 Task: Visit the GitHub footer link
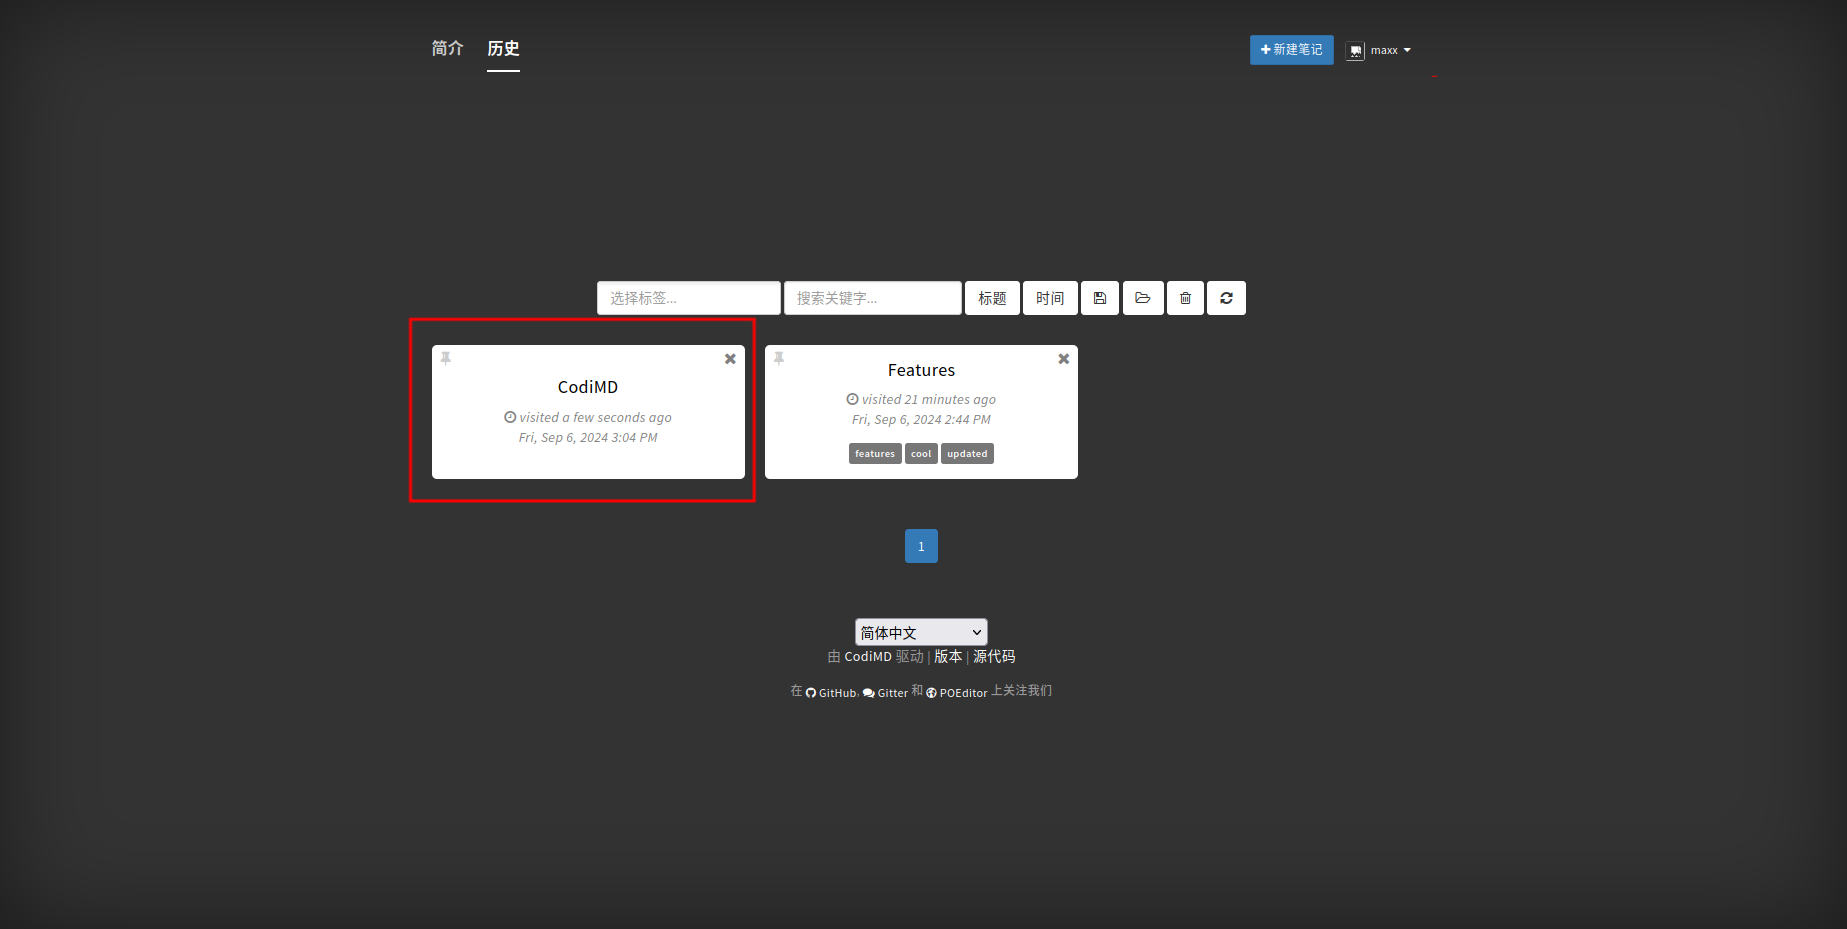[x=831, y=692]
